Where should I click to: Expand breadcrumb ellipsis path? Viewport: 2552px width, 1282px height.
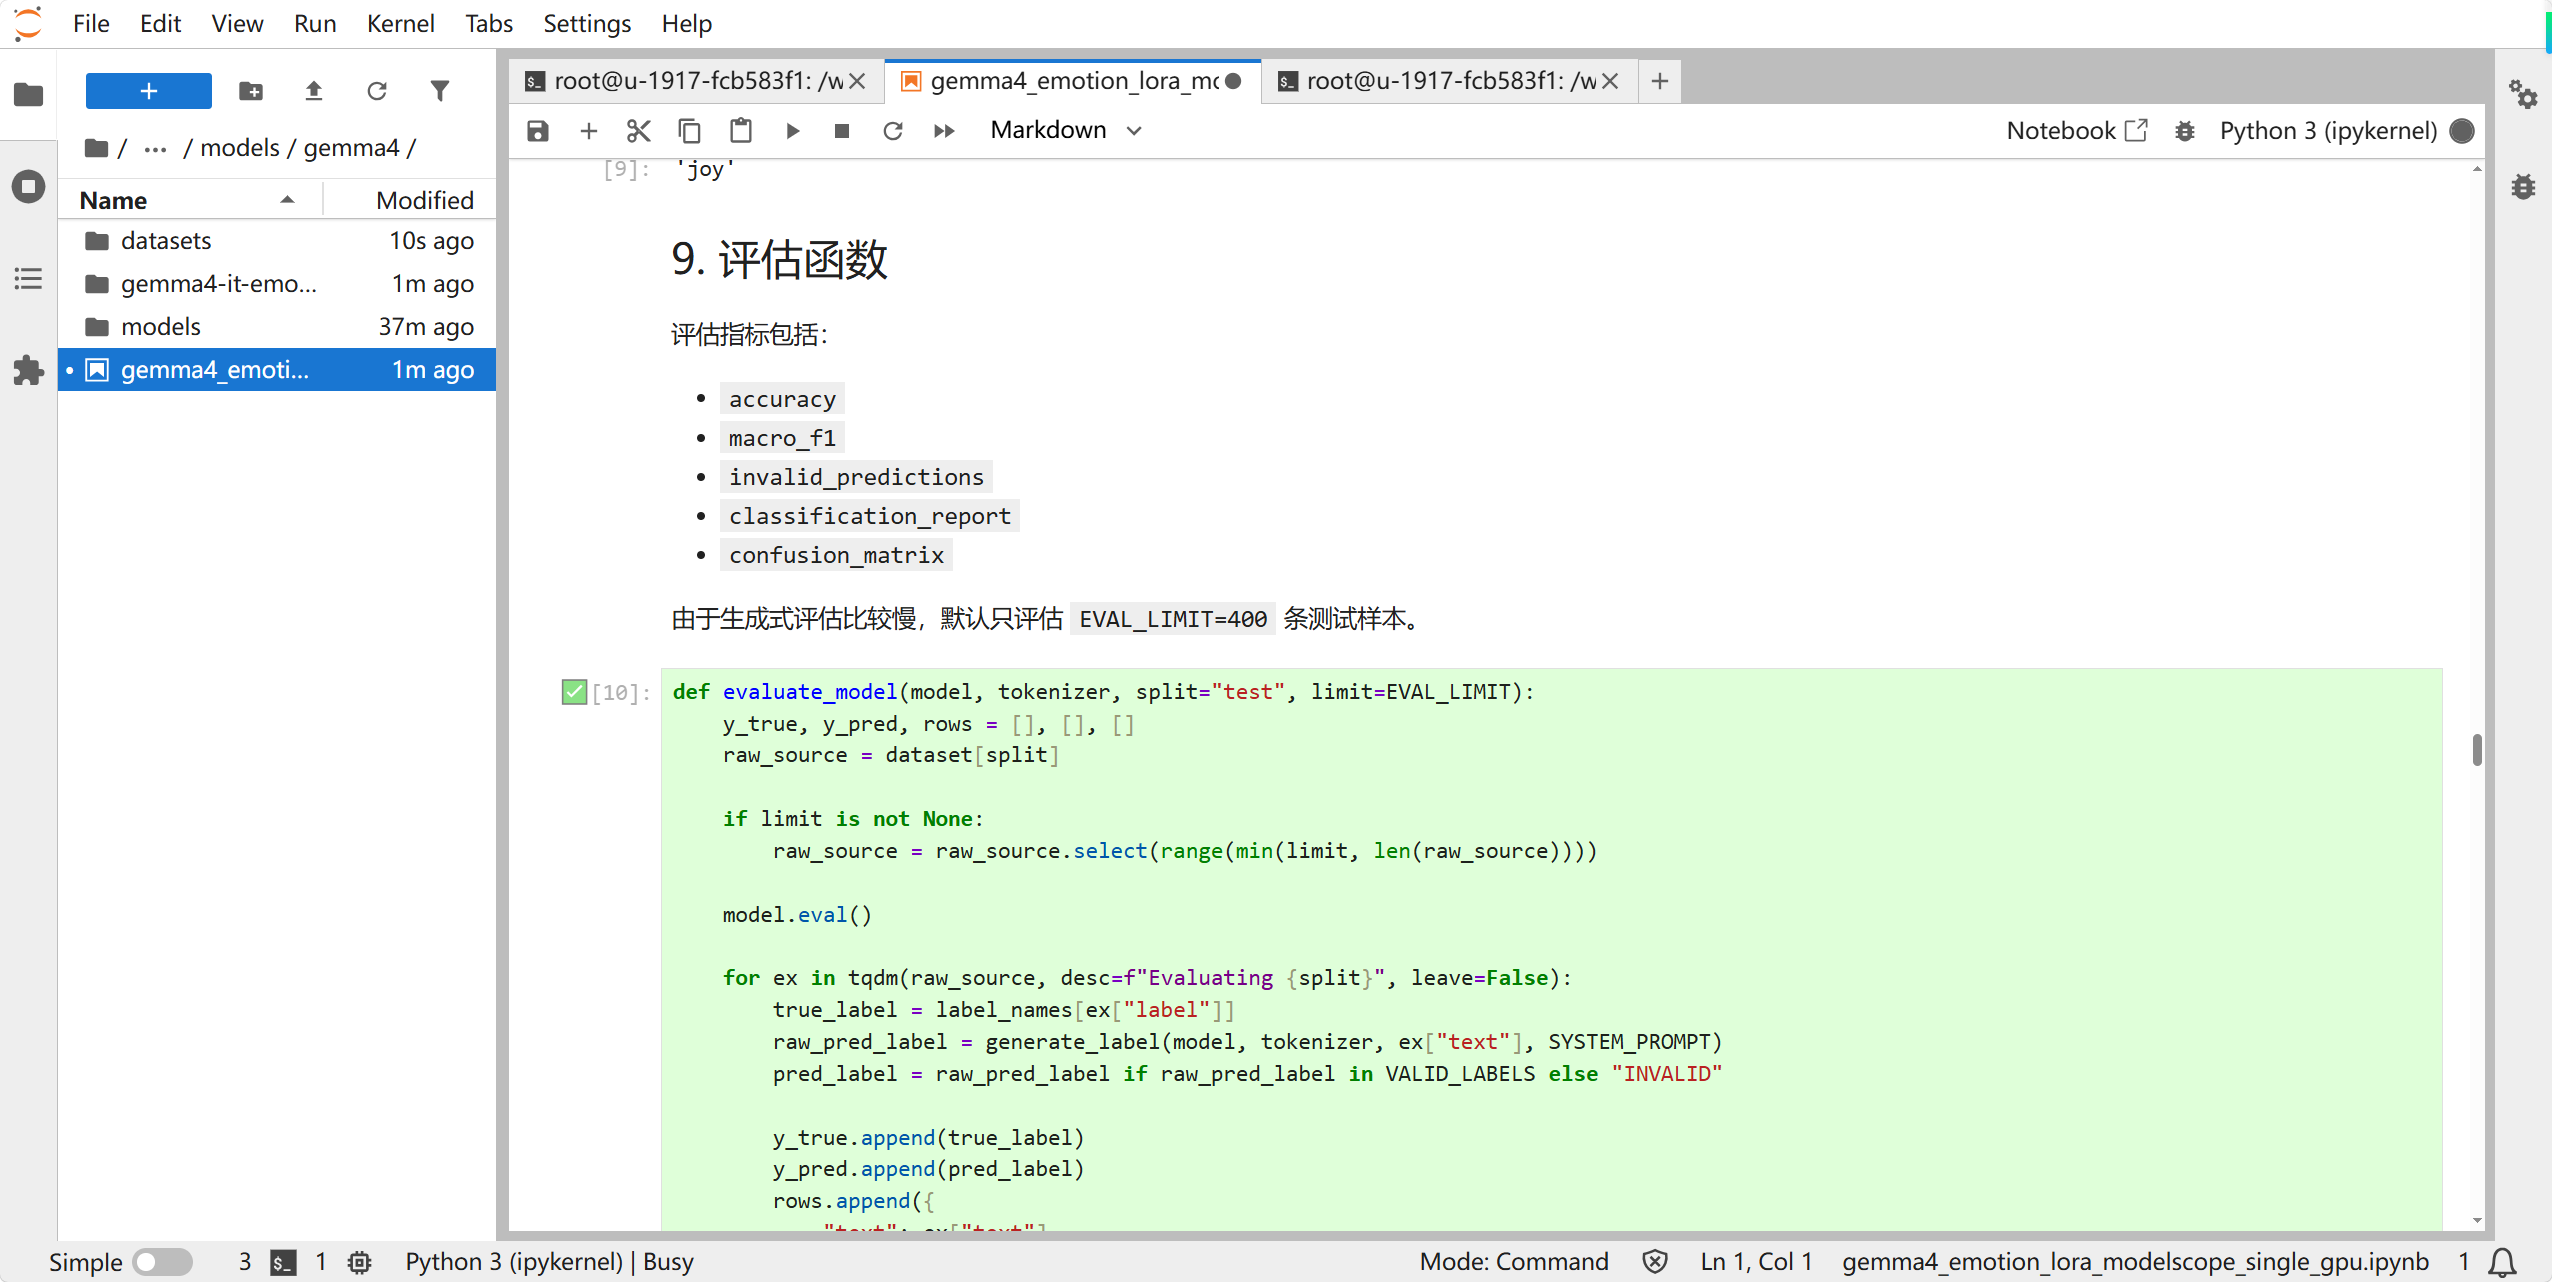point(155,148)
